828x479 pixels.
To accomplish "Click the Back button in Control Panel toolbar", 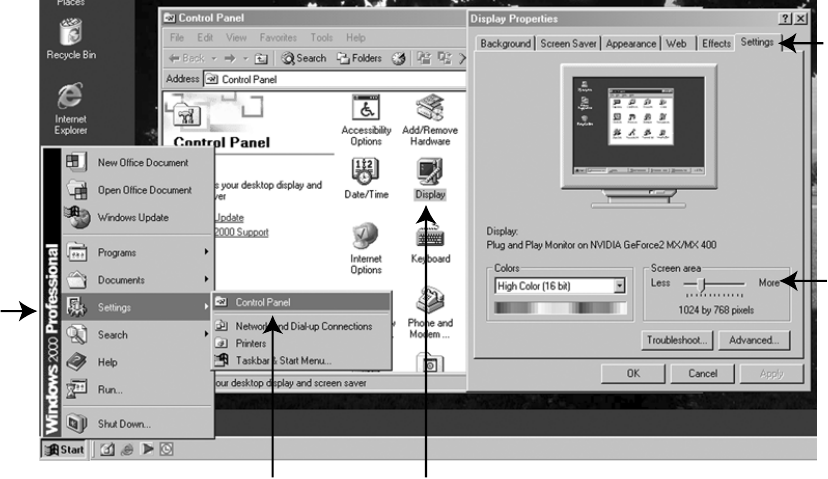I will pyautogui.click(x=186, y=58).
